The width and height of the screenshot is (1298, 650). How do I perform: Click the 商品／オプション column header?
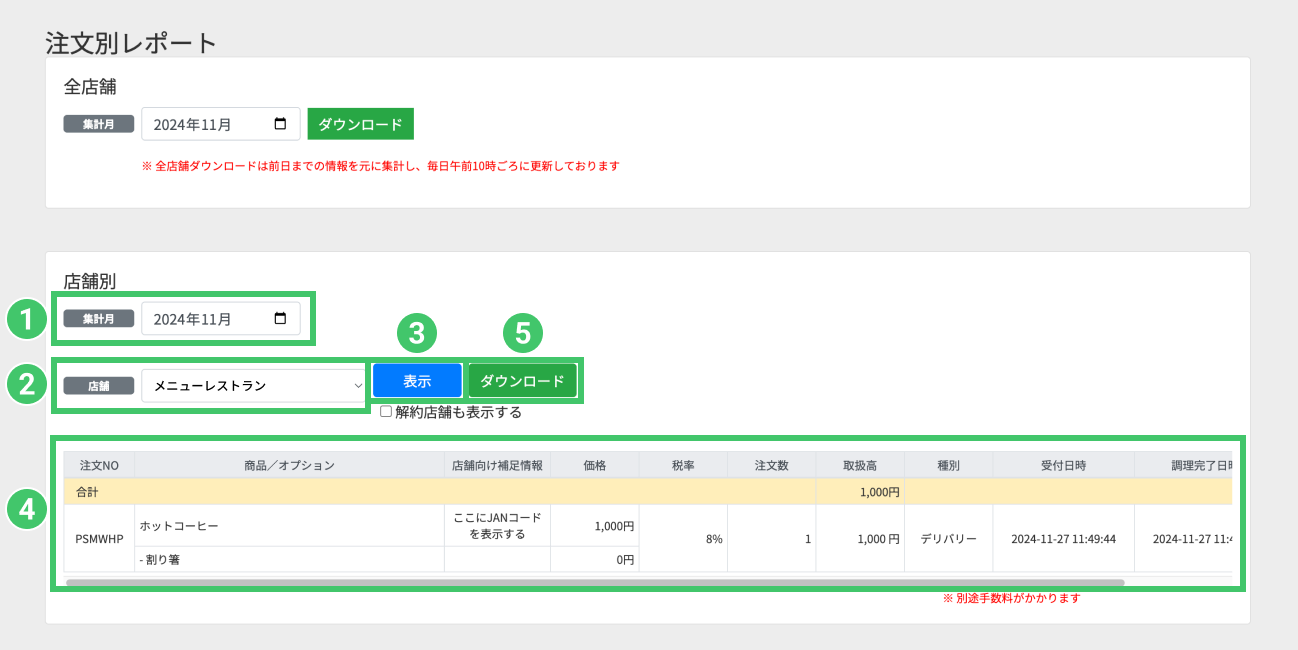pyautogui.click(x=289, y=465)
